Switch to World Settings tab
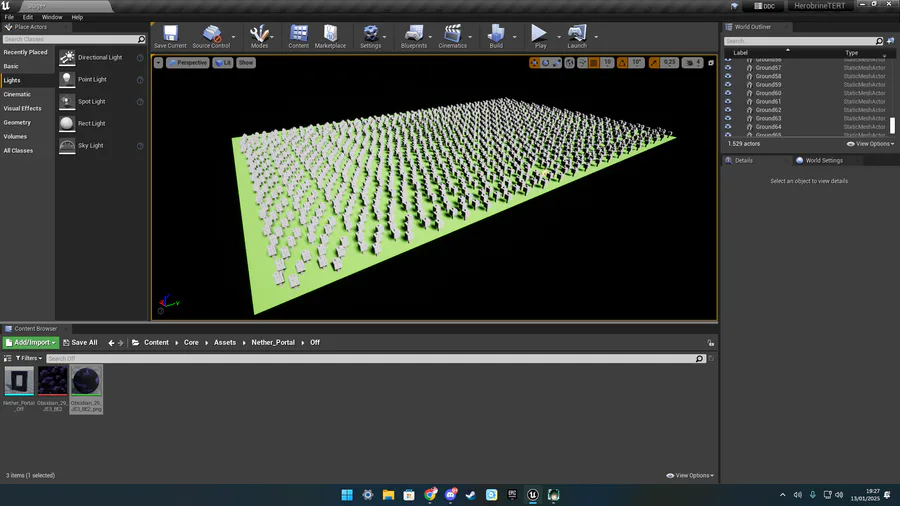The height and width of the screenshot is (506, 900). (x=824, y=161)
